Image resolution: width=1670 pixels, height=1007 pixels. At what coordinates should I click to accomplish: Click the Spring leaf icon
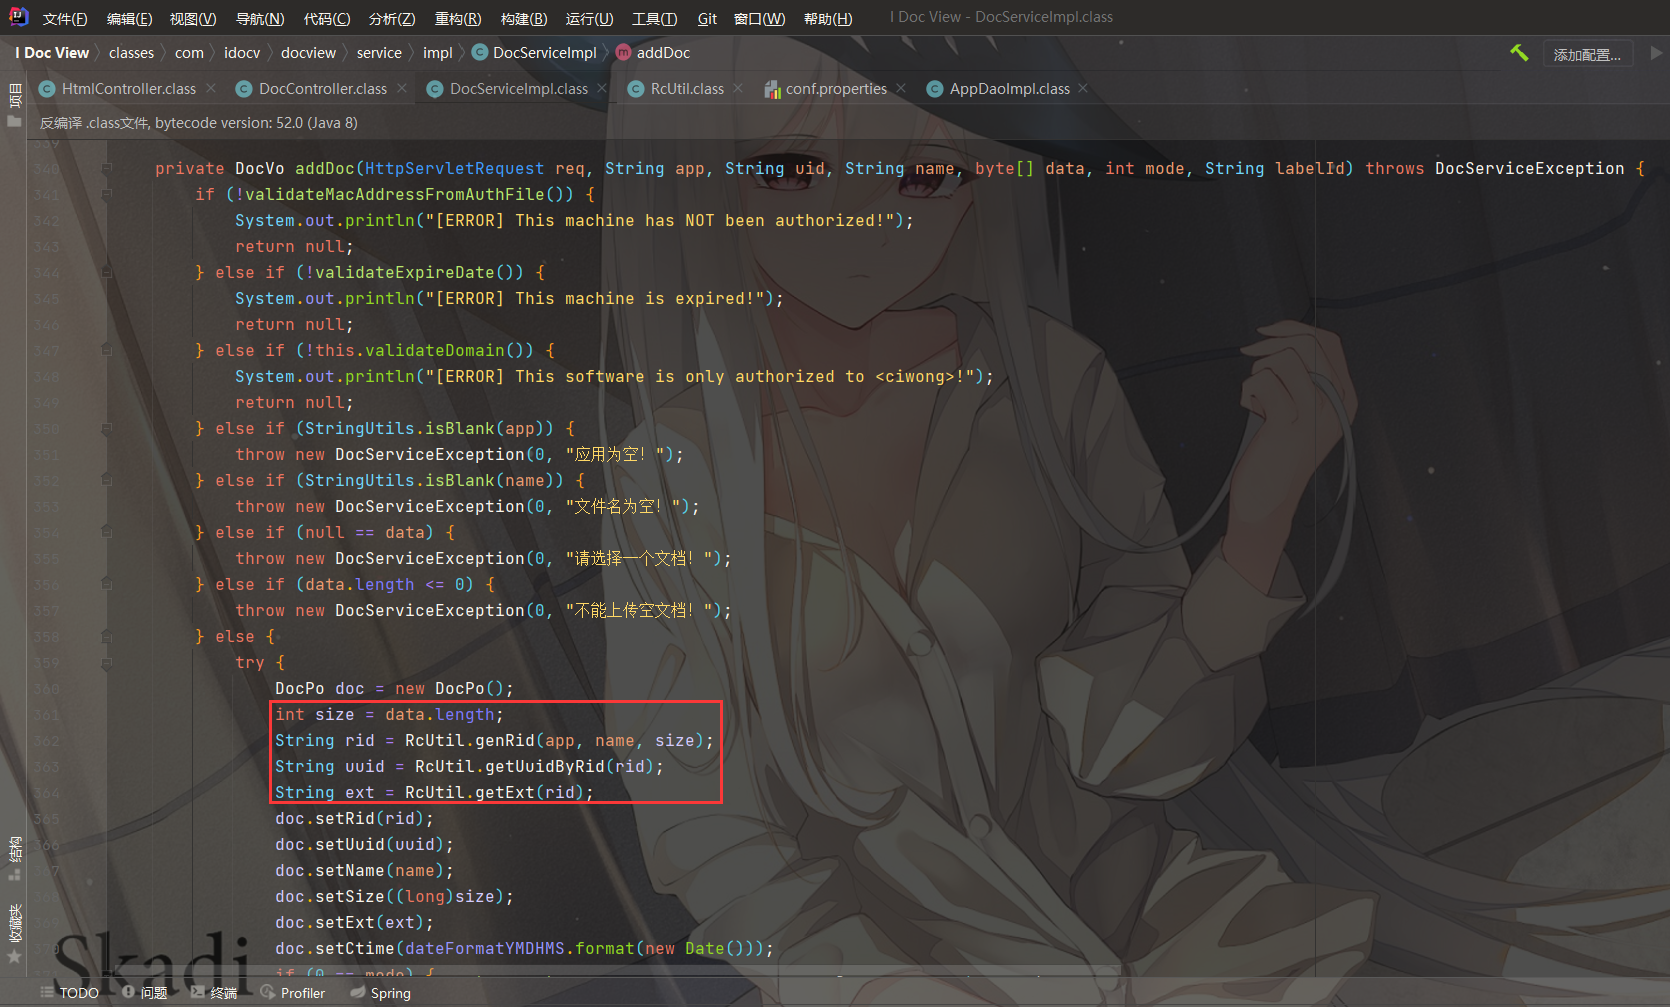[358, 992]
